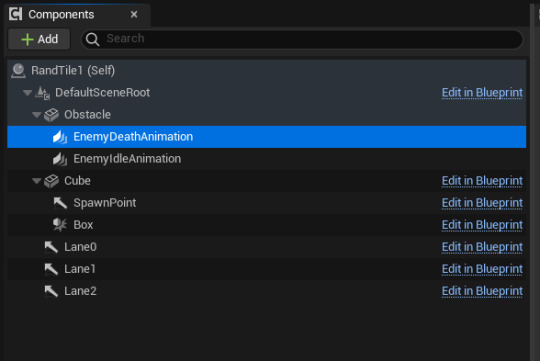Click into the component Search field
This screenshot has height=361, width=540.
302,39
